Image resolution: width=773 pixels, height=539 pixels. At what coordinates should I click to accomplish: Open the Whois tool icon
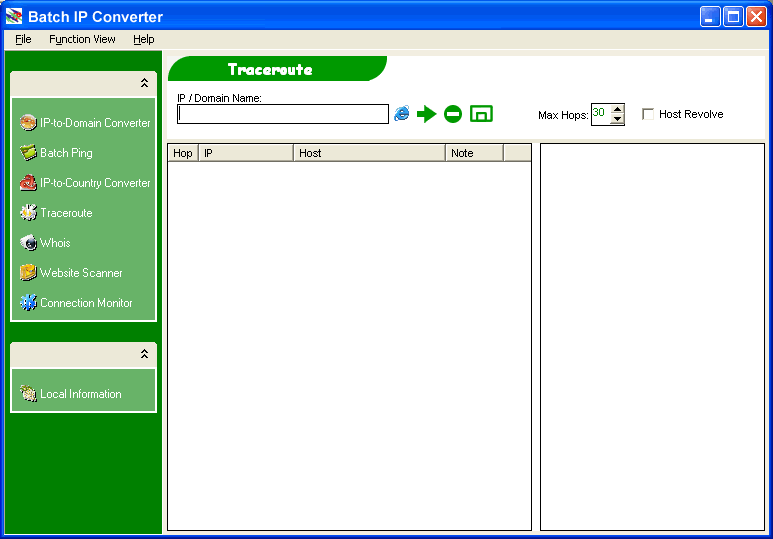[x=28, y=243]
